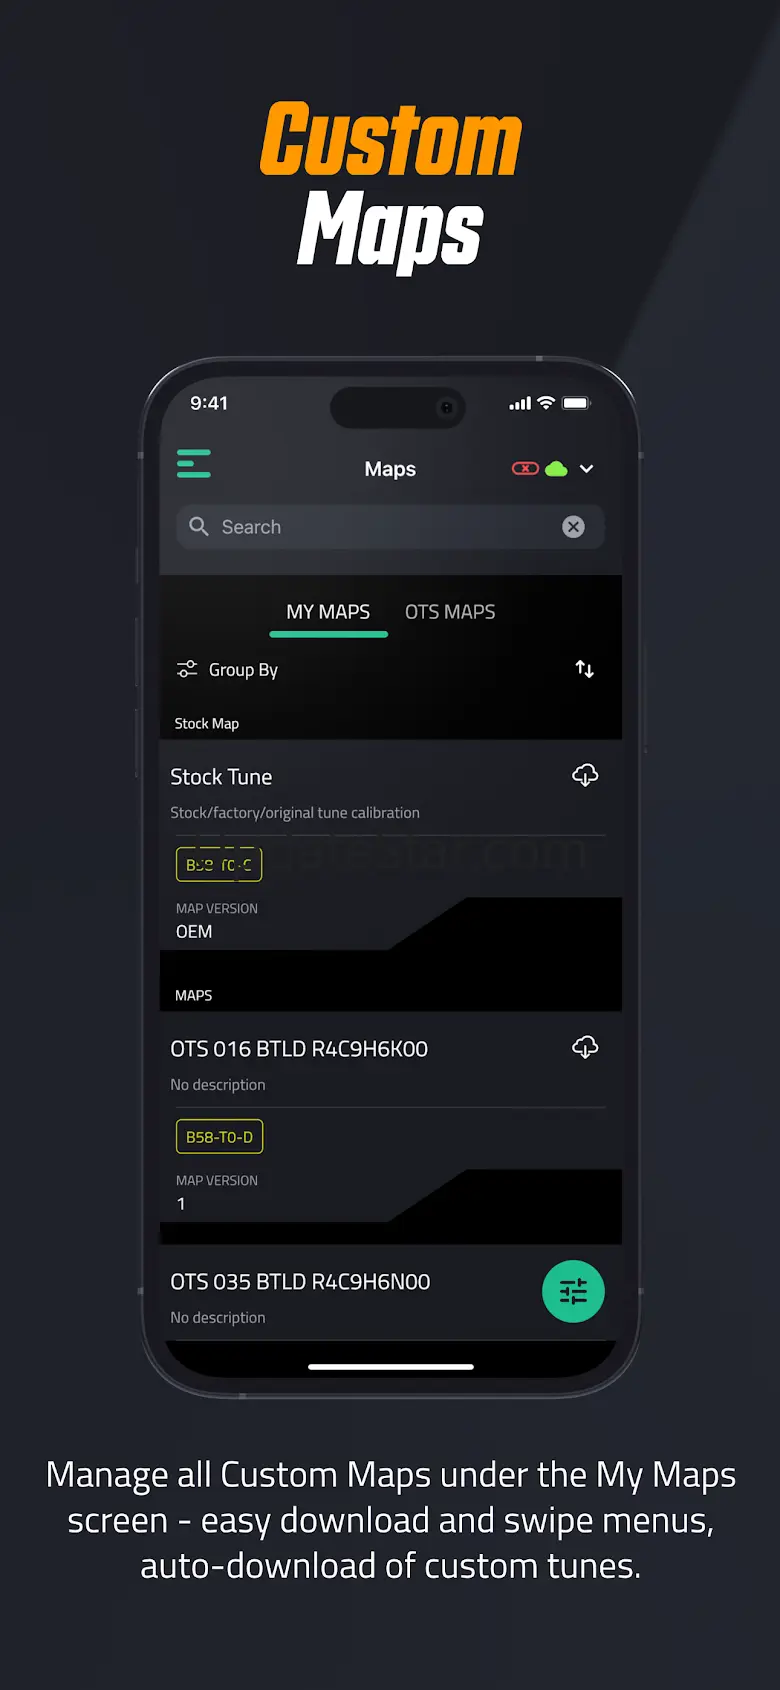Download the Stock Tune via cloud icon
780x1690 pixels.
(x=585, y=775)
